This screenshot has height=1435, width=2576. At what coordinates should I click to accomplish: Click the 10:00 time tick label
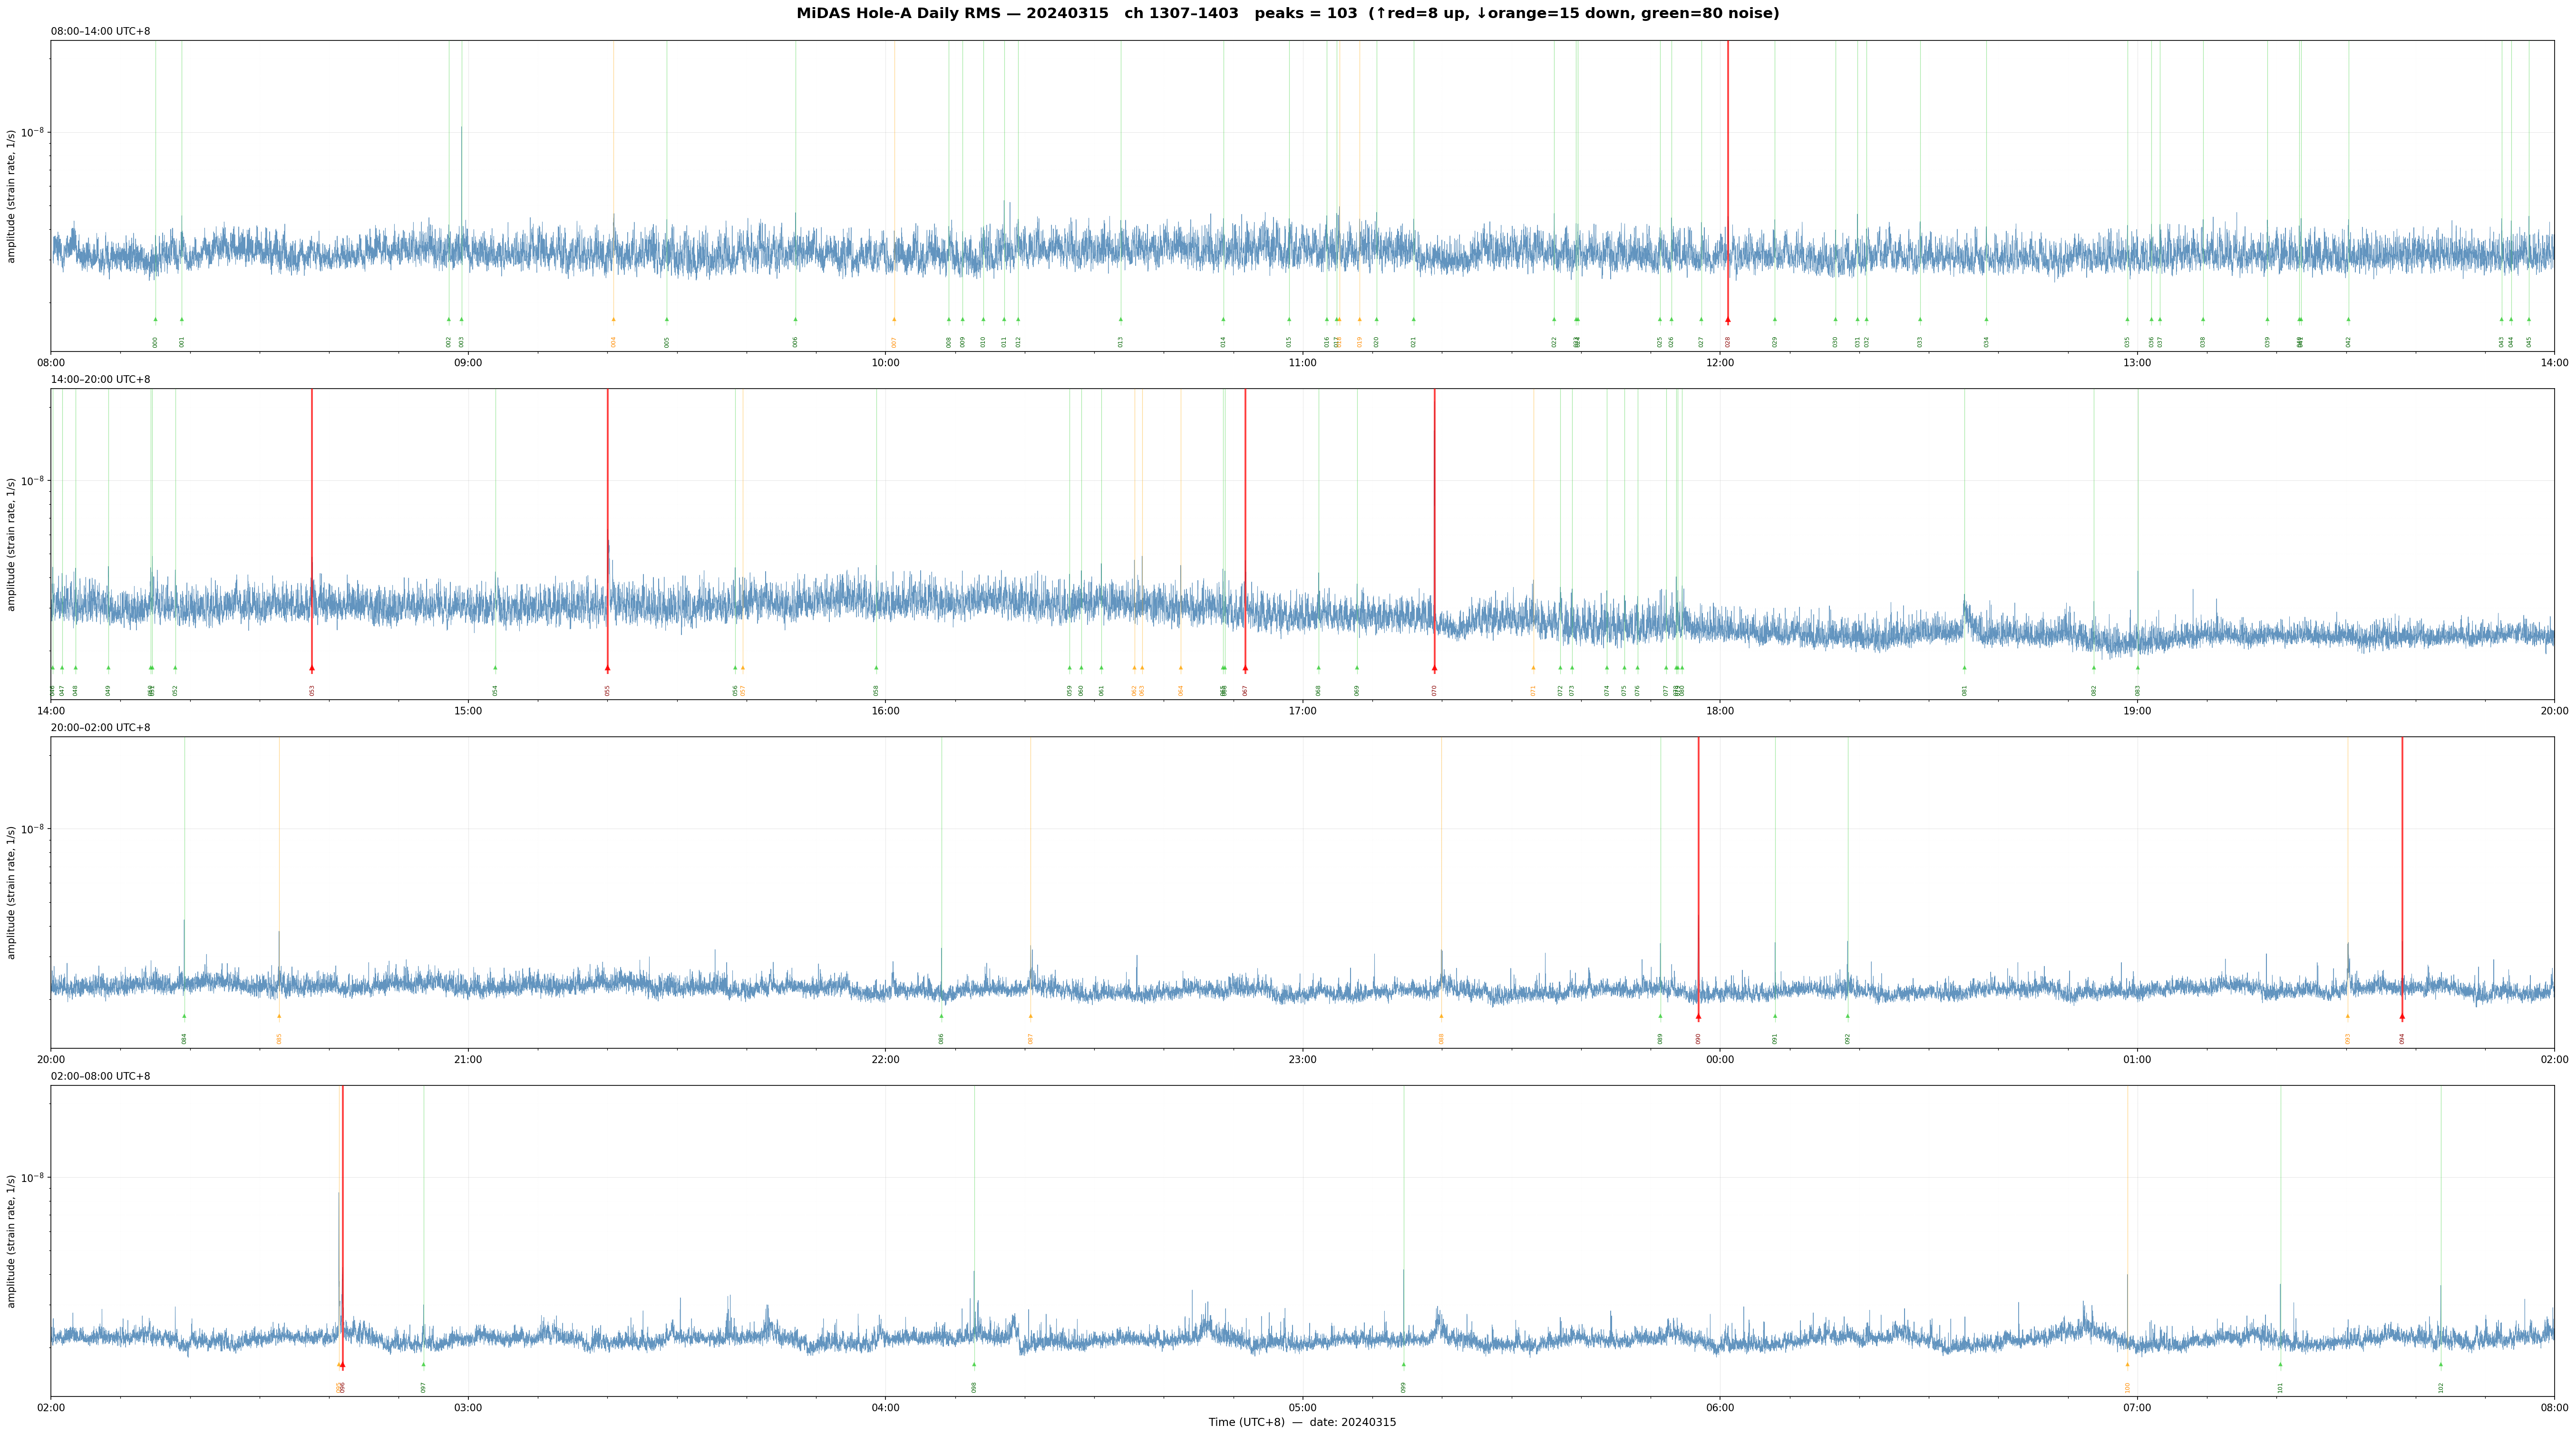click(x=885, y=363)
